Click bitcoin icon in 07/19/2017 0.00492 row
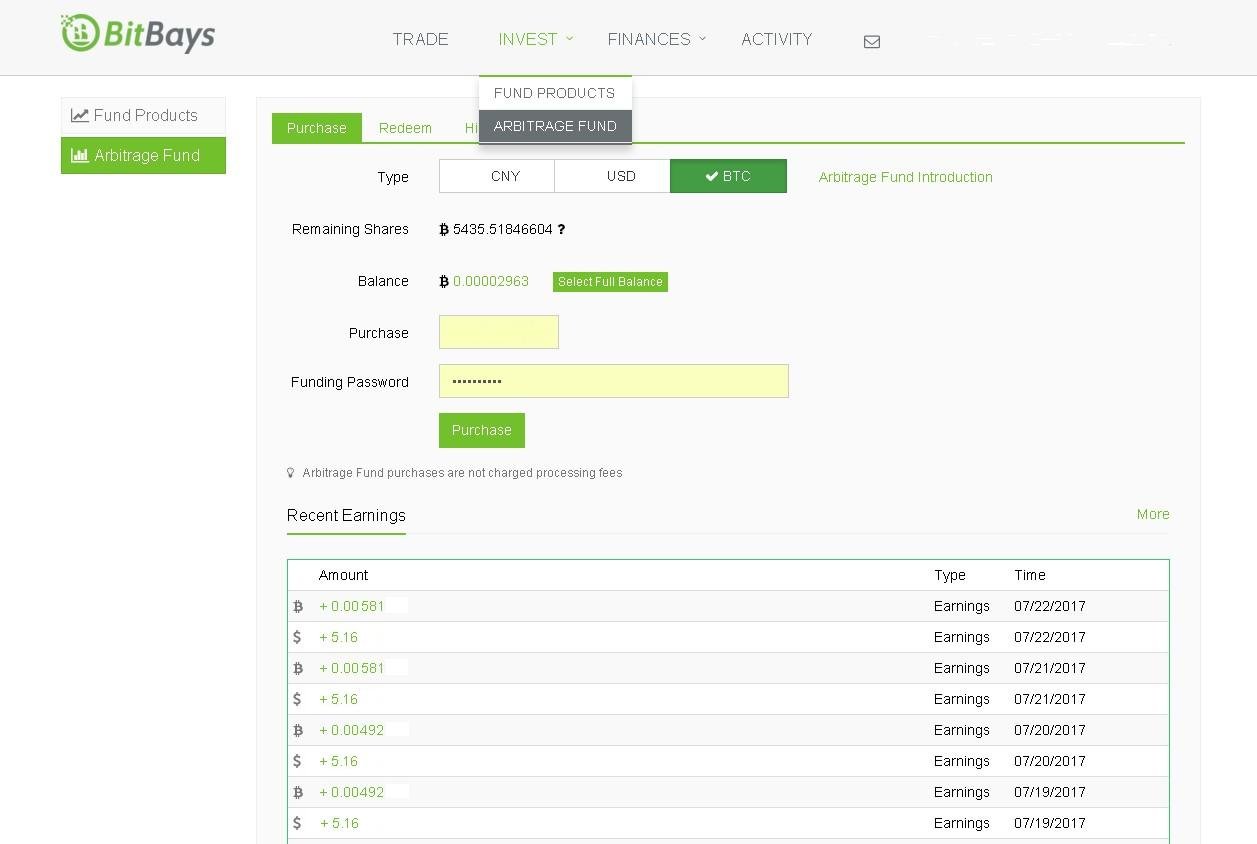This screenshot has height=844, width=1257. pyautogui.click(x=298, y=792)
